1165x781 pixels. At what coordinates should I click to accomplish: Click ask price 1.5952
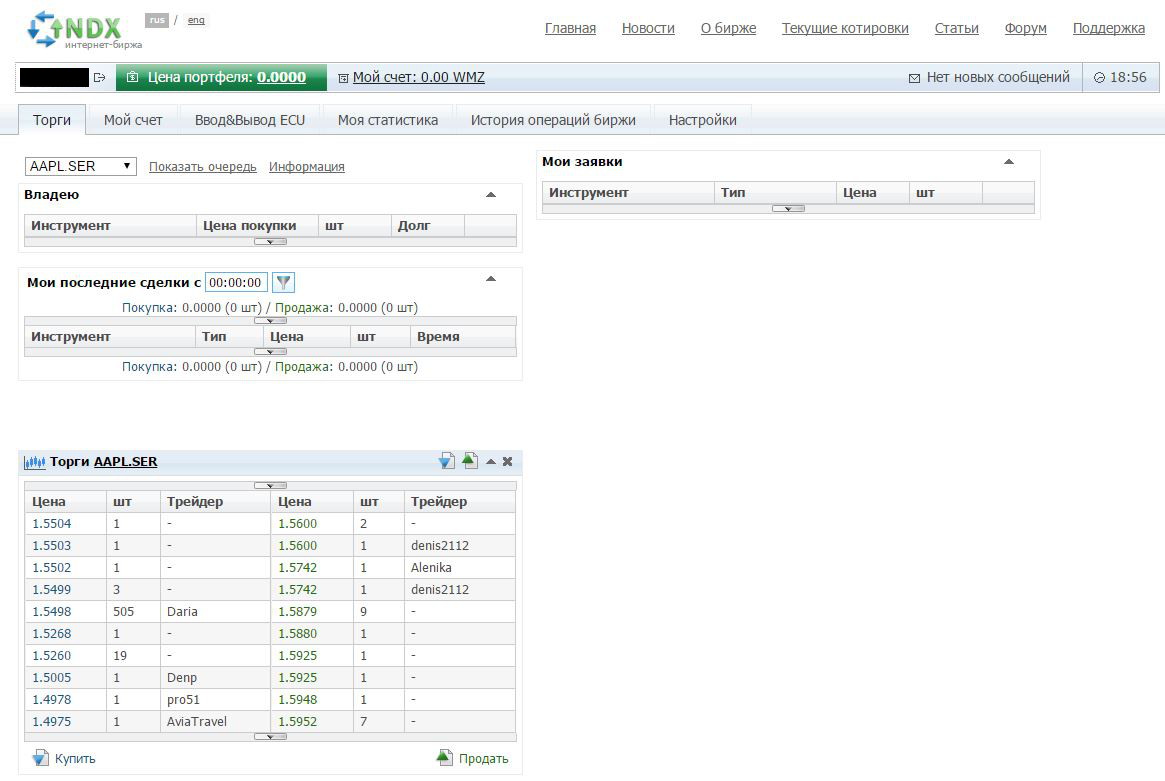(x=297, y=722)
